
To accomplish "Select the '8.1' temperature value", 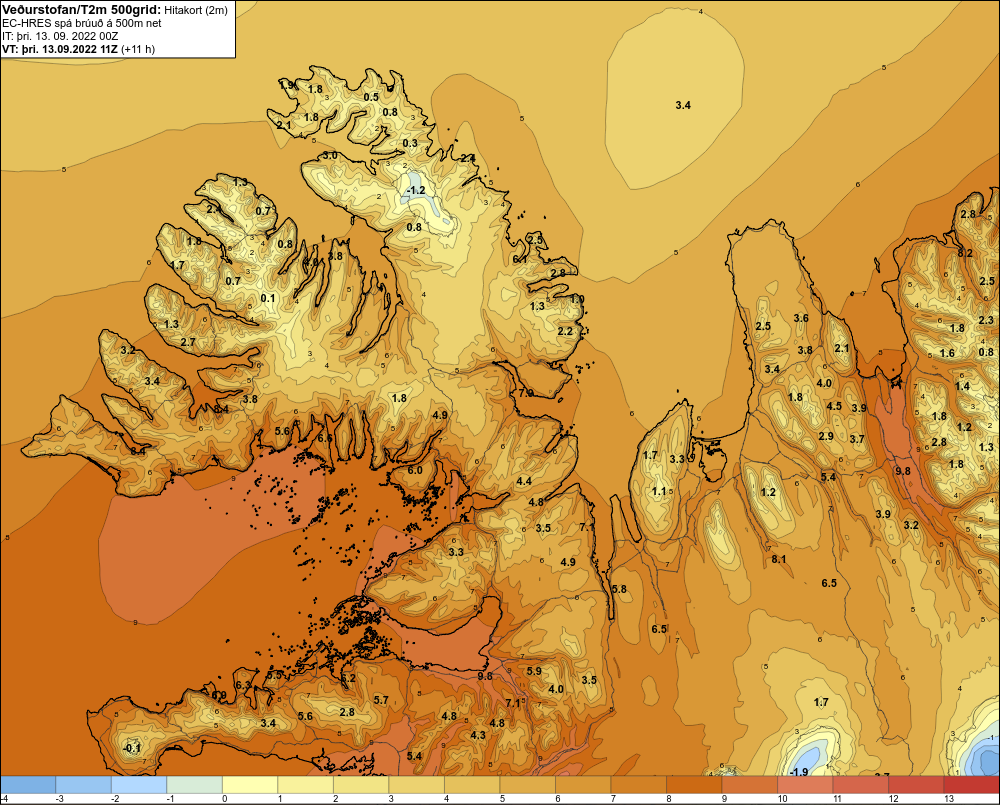I will click(x=779, y=559).
